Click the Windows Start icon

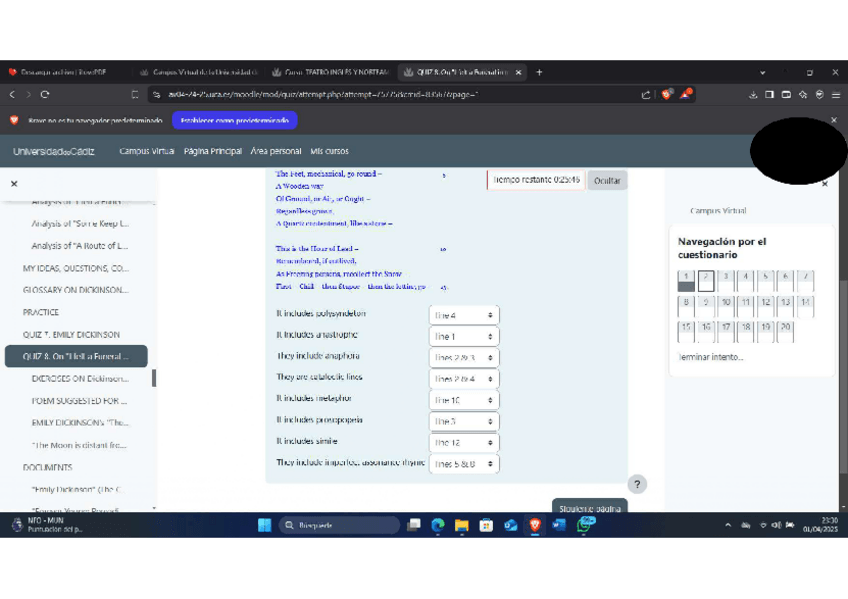265,525
